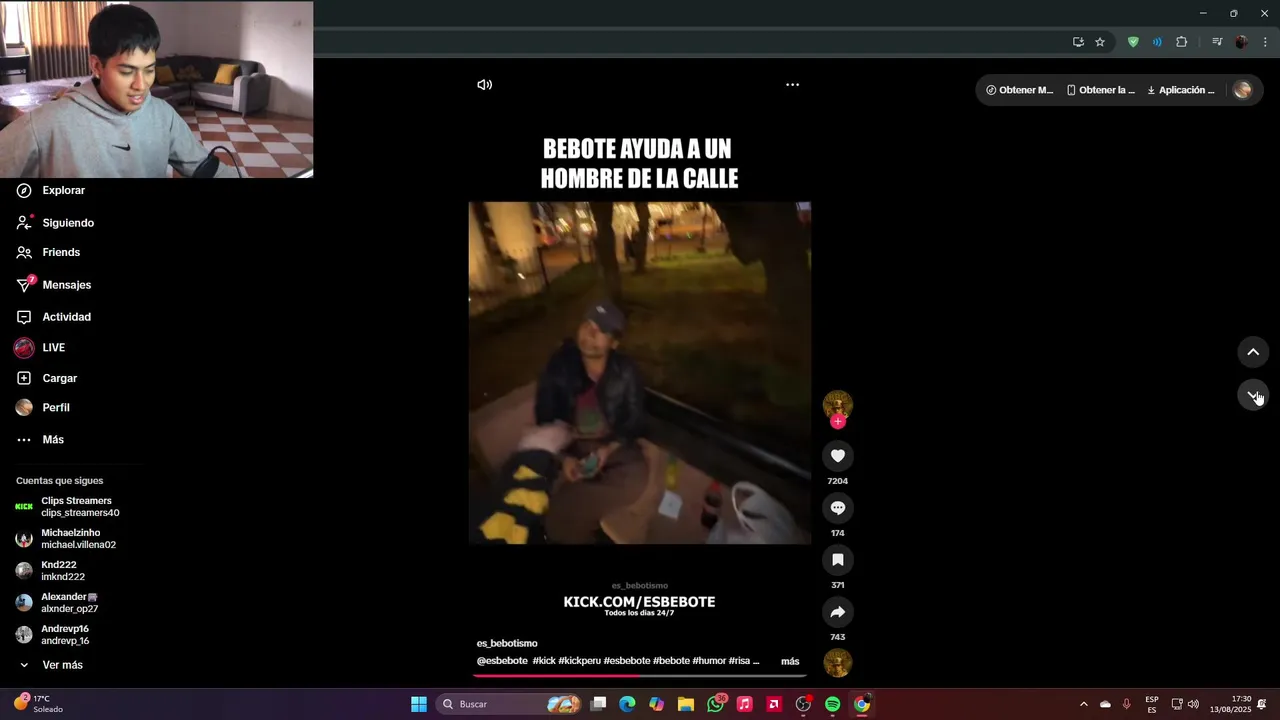Expand the Más sidebar menu
The height and width of the screenshot is (720, 1280).
[40, 440]
